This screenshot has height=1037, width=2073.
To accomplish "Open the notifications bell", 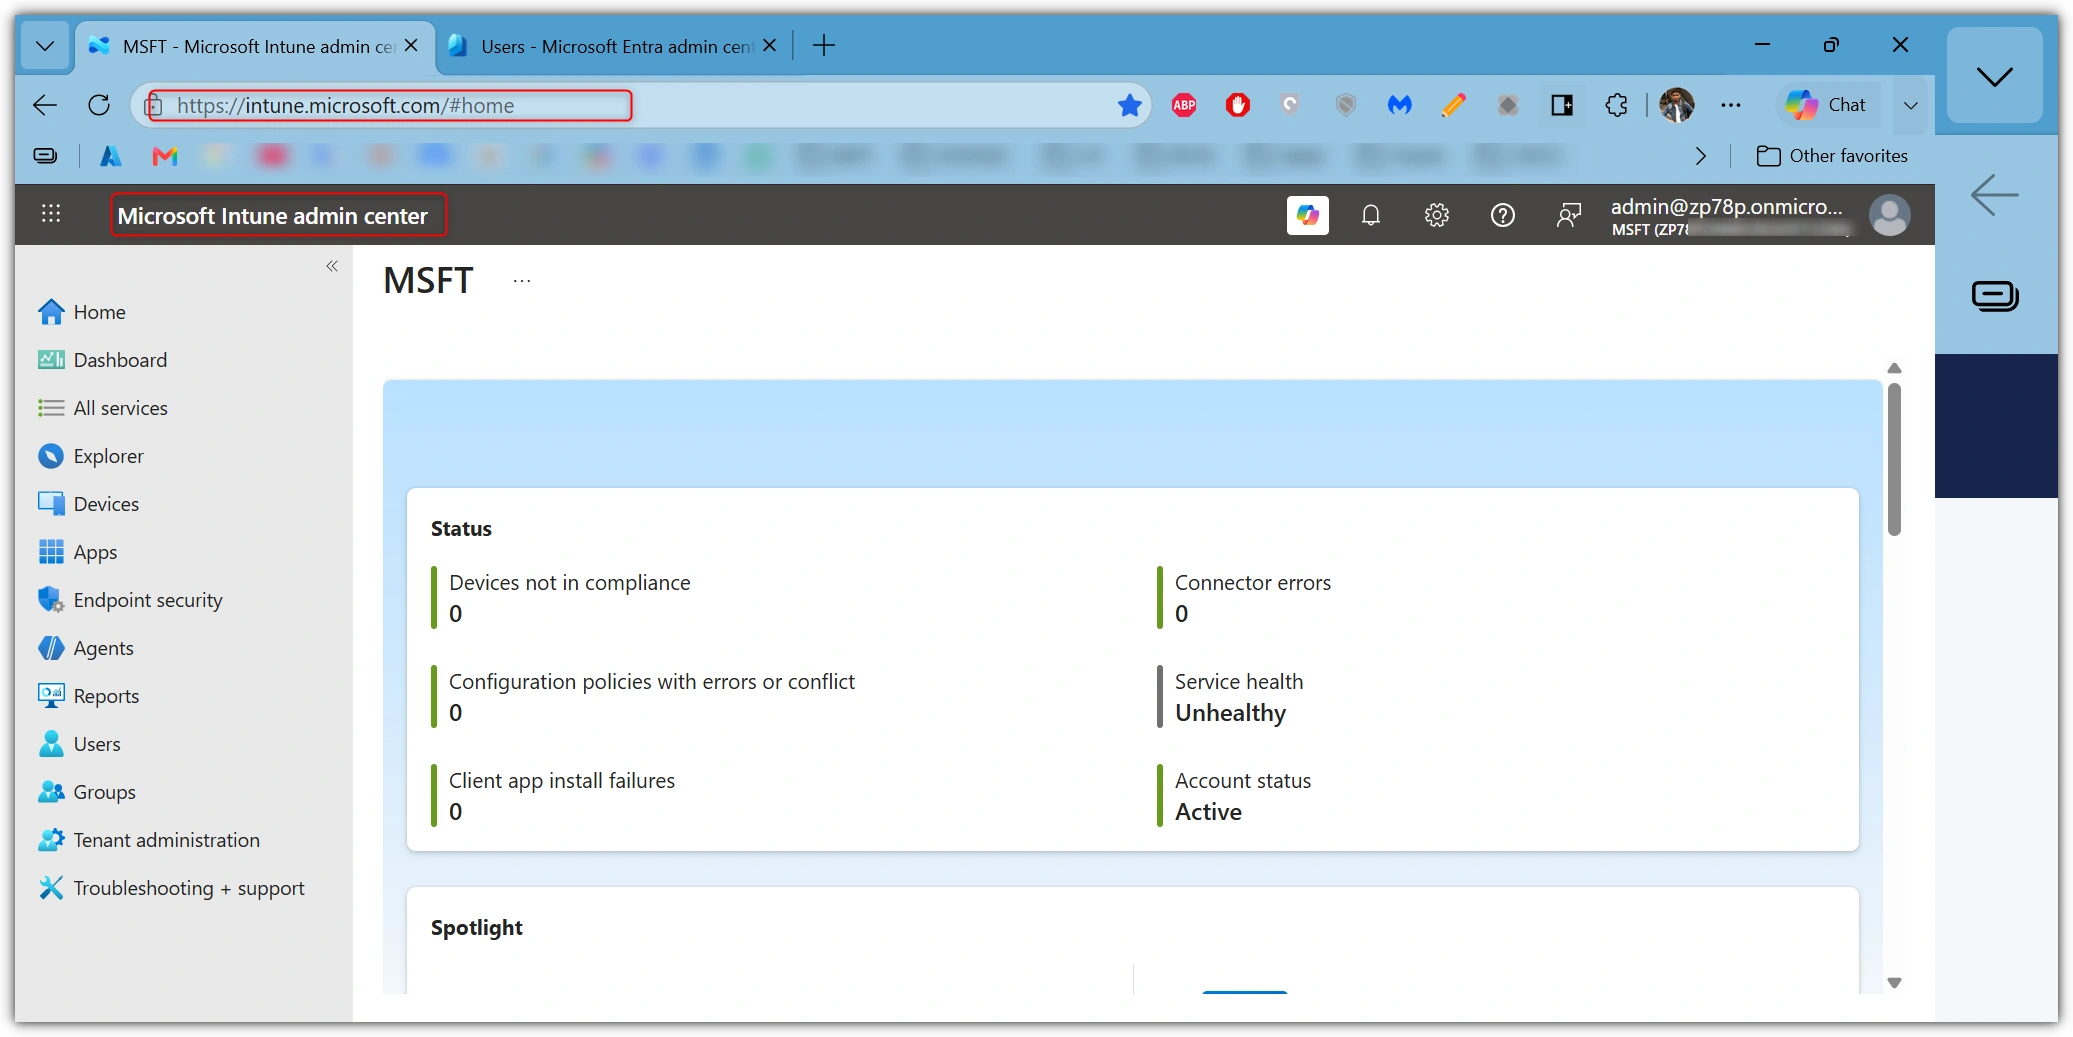I will point(1371,215).
